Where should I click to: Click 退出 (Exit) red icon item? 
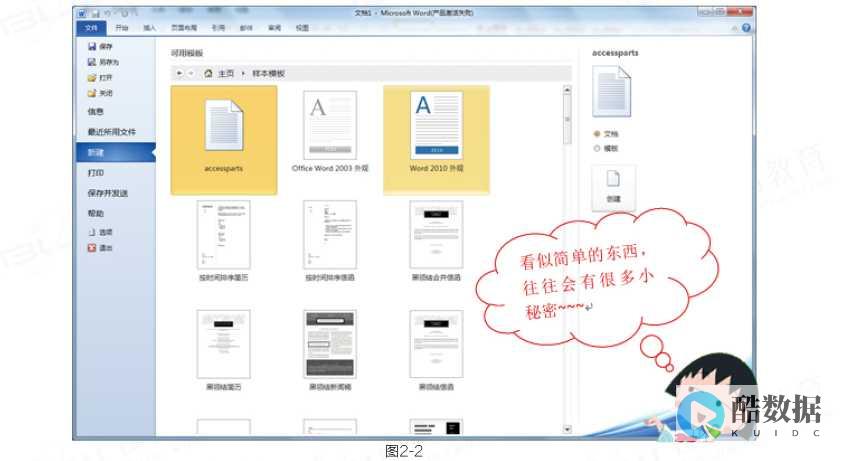coord(101,248)
